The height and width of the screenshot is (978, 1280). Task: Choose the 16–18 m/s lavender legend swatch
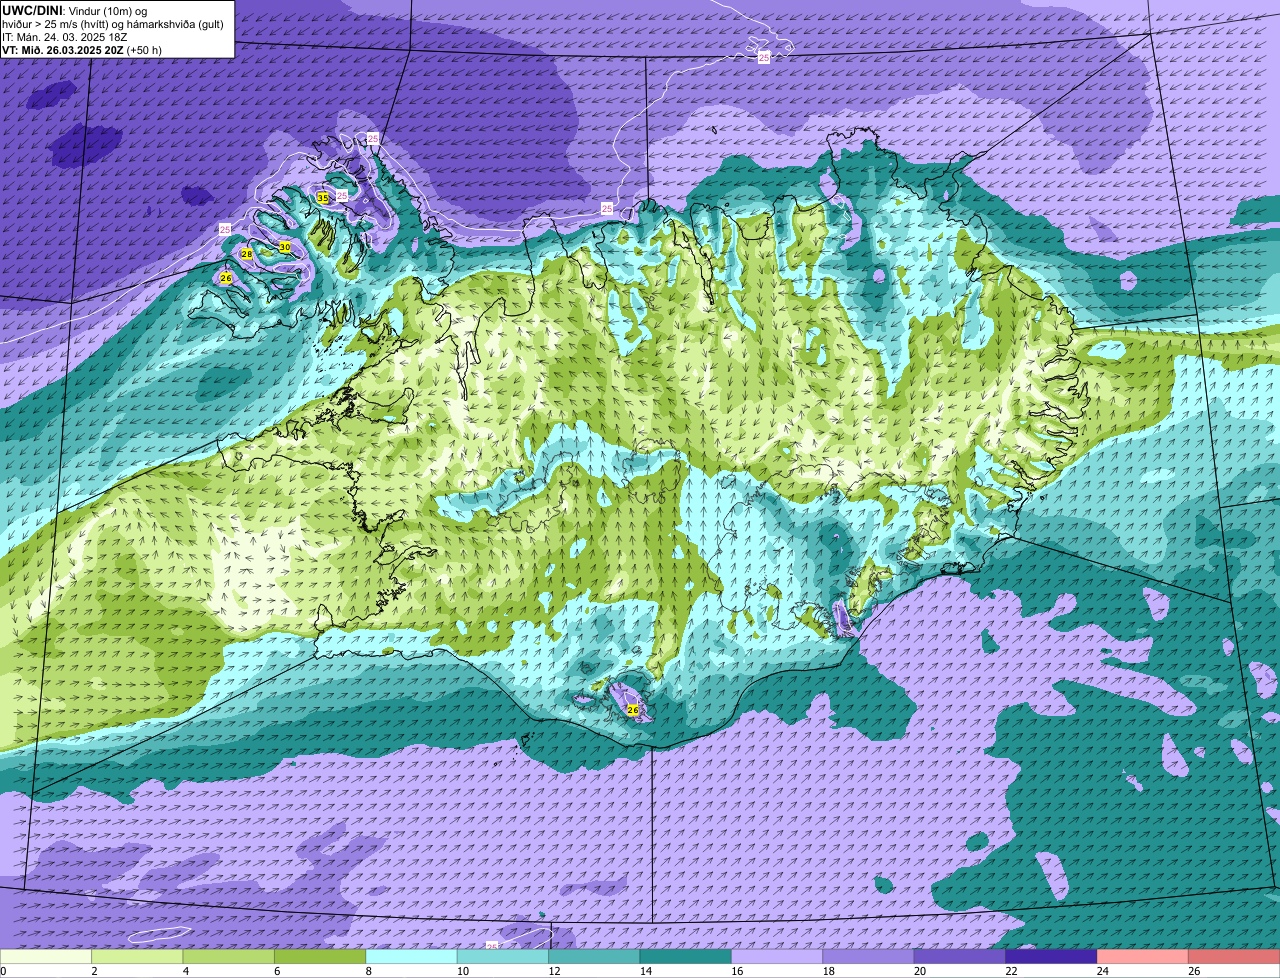pyautogui.click(x=777, y=957)
